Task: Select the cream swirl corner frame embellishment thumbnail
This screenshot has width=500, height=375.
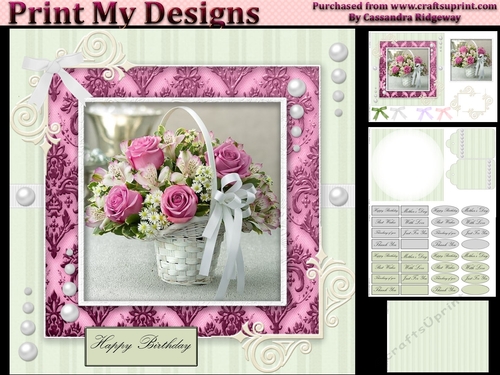Action: point(471,102)
